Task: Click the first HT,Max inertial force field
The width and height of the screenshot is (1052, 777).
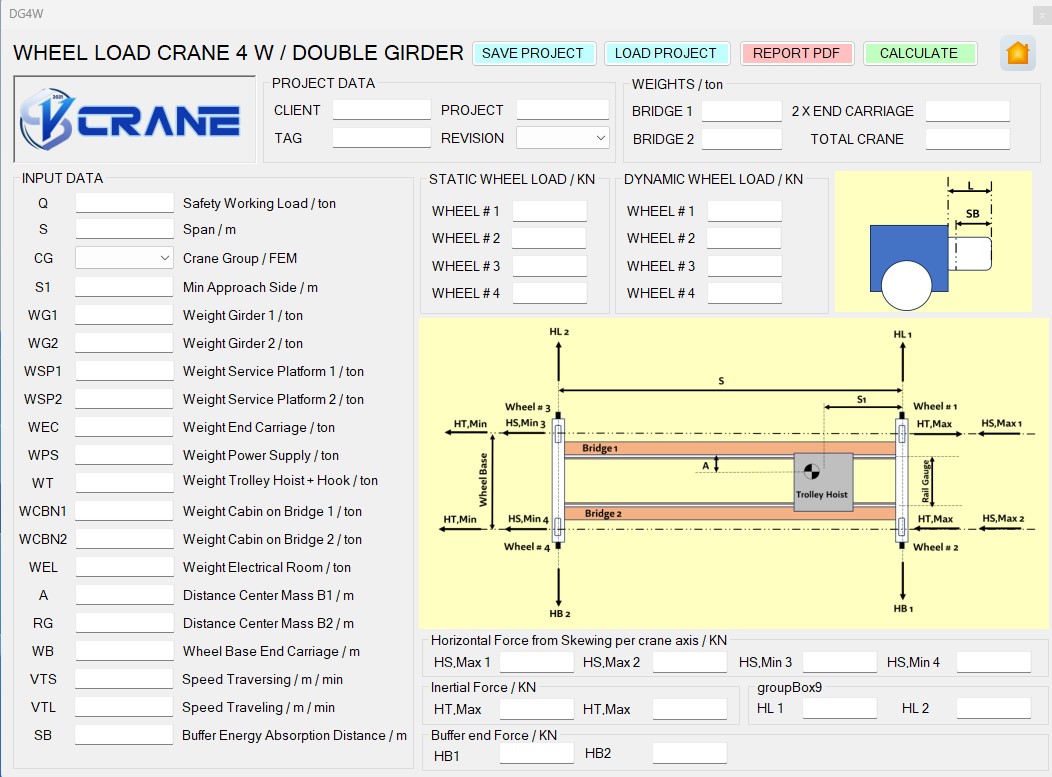Action: 537,709
